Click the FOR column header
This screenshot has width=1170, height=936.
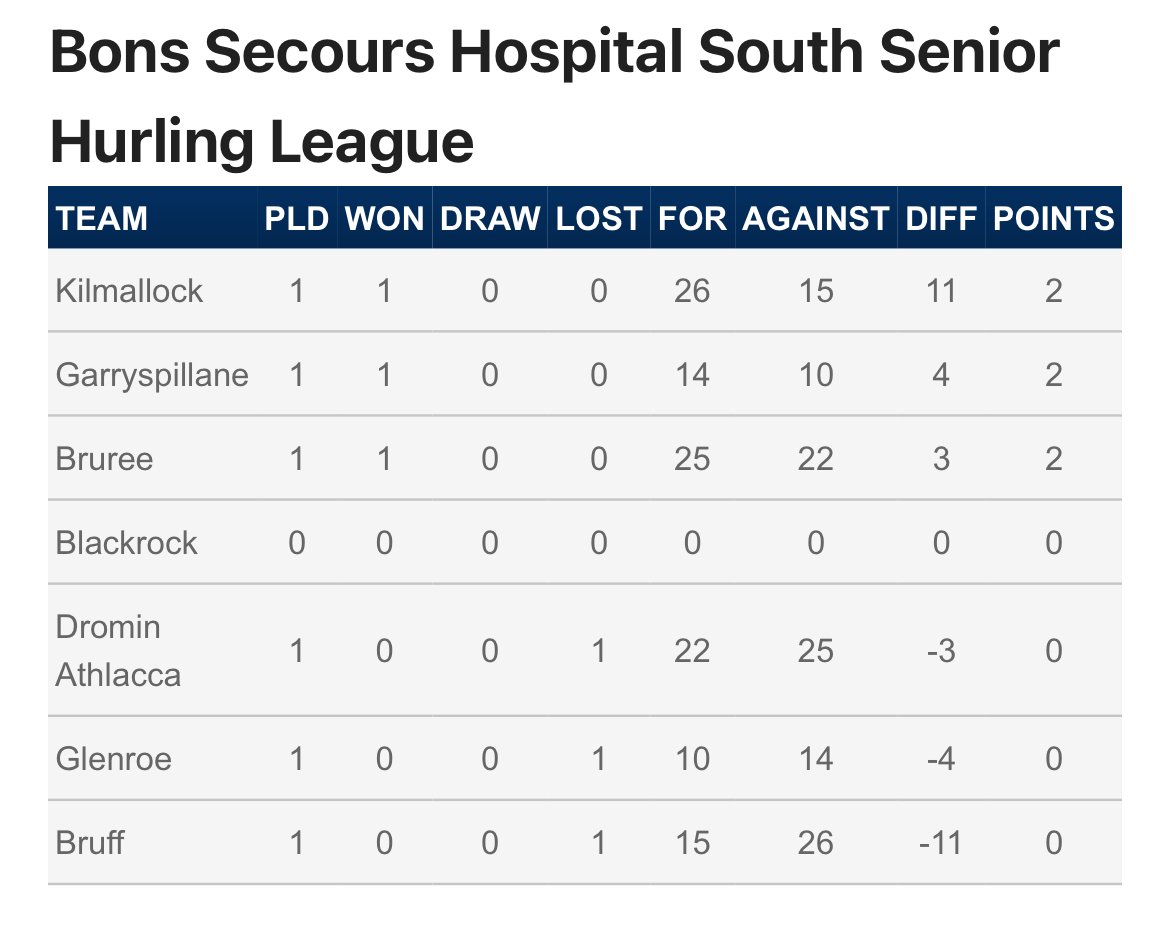tap(692, 219)
